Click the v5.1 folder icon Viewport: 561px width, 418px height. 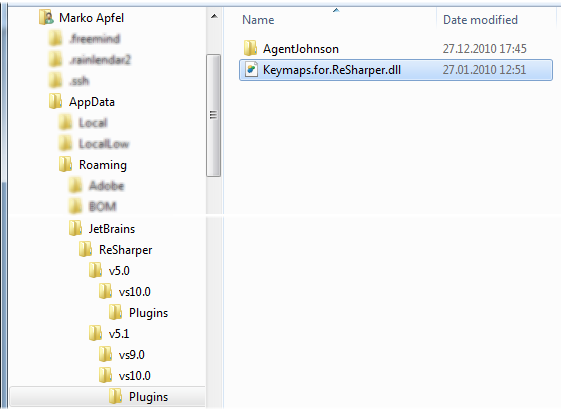[96, 333]
